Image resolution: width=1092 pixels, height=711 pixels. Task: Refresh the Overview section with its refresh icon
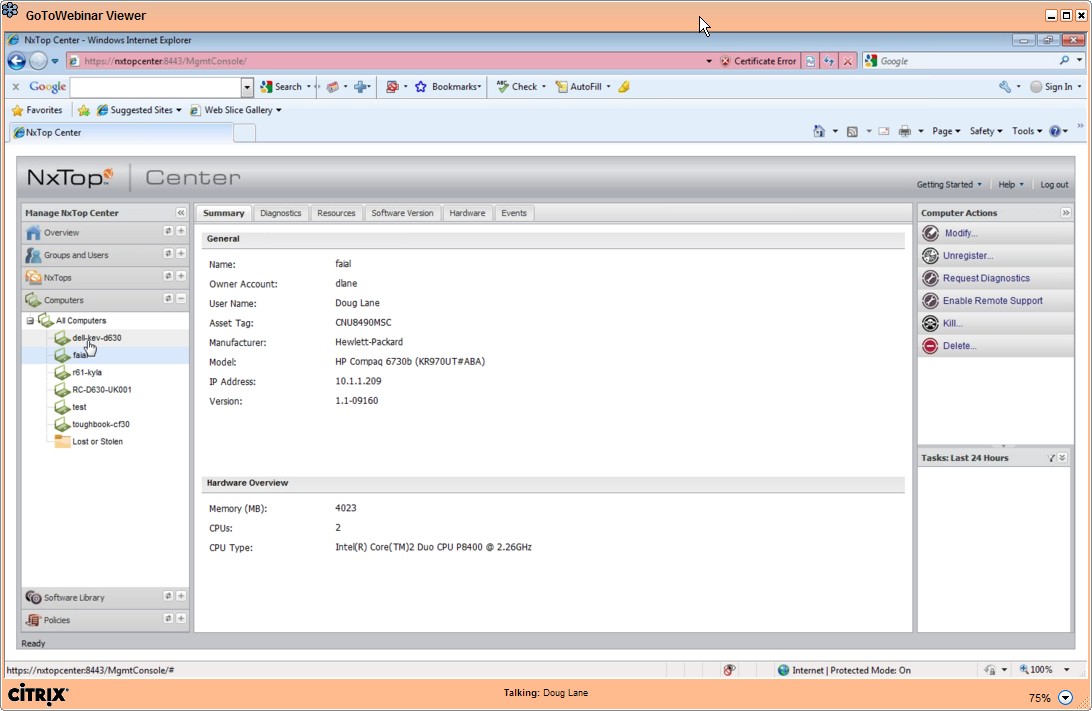168,231
